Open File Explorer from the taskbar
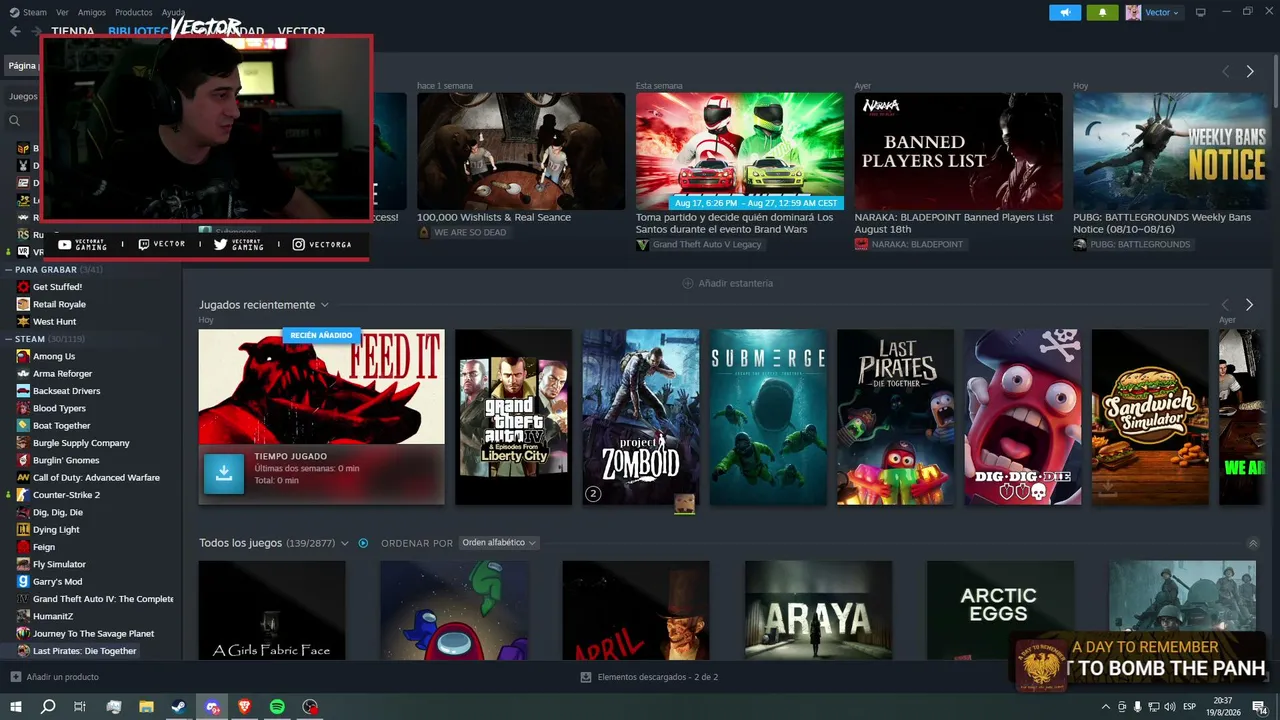The image size is (1280, 720). click(146, 707)
